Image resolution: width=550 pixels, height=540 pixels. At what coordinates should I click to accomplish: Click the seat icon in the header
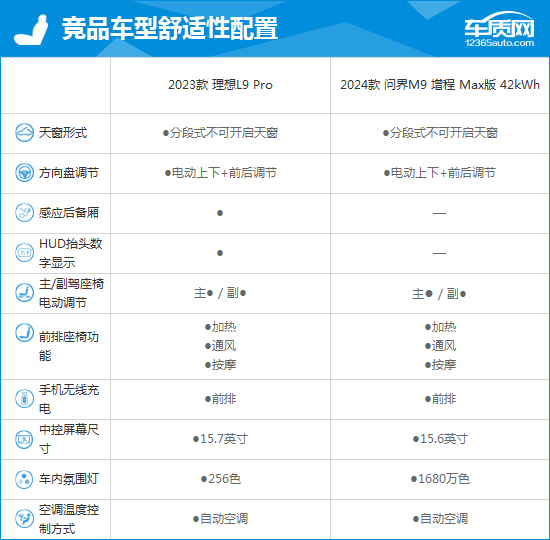31,29
